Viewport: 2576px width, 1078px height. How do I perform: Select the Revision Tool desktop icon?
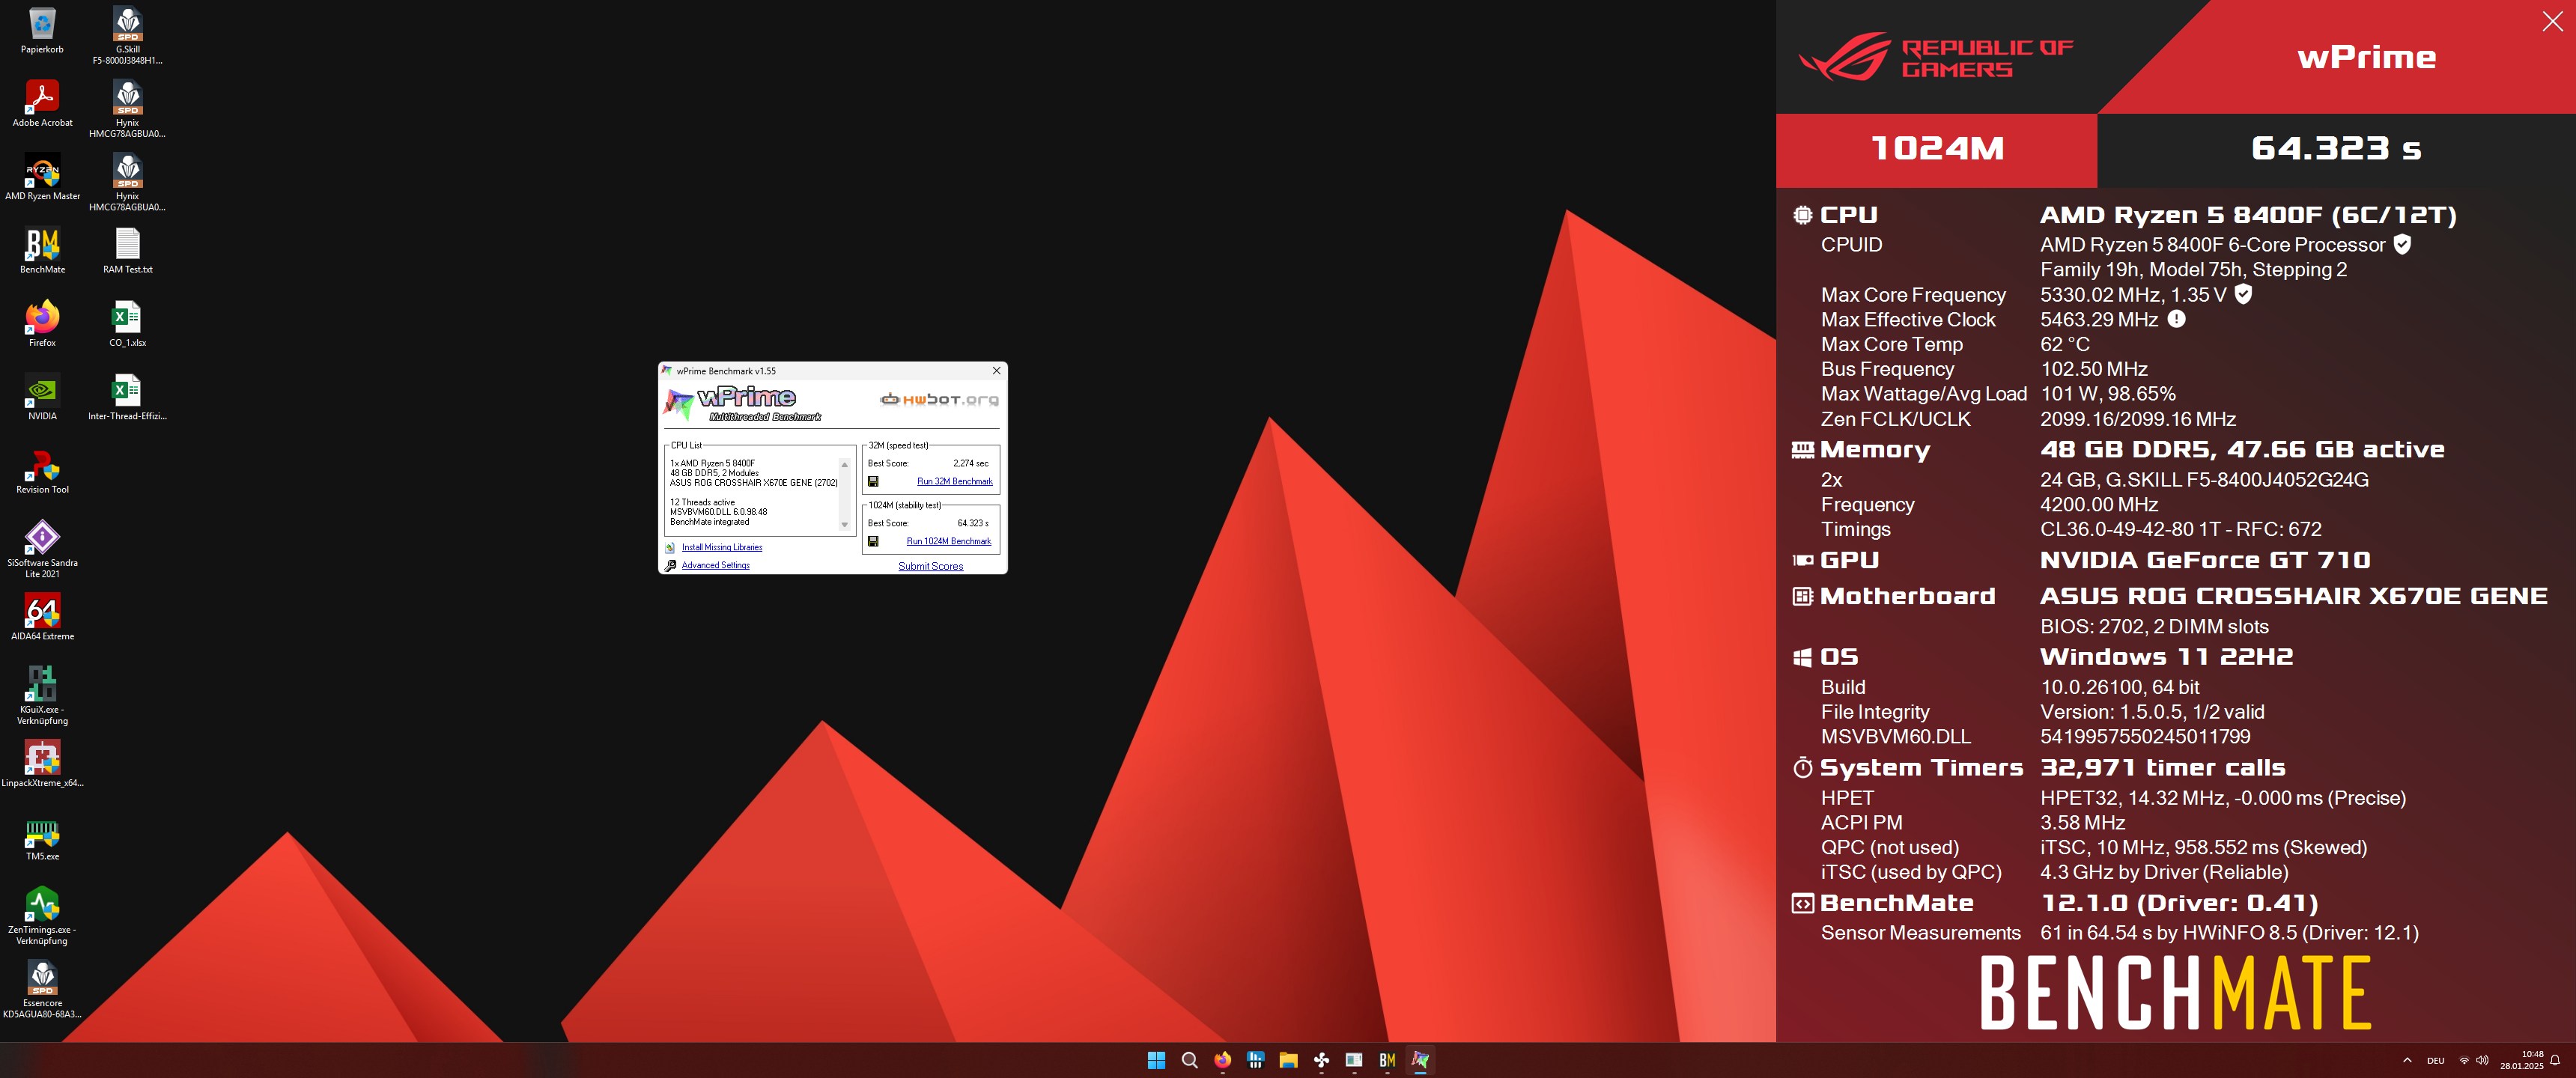tap(42, 470)
